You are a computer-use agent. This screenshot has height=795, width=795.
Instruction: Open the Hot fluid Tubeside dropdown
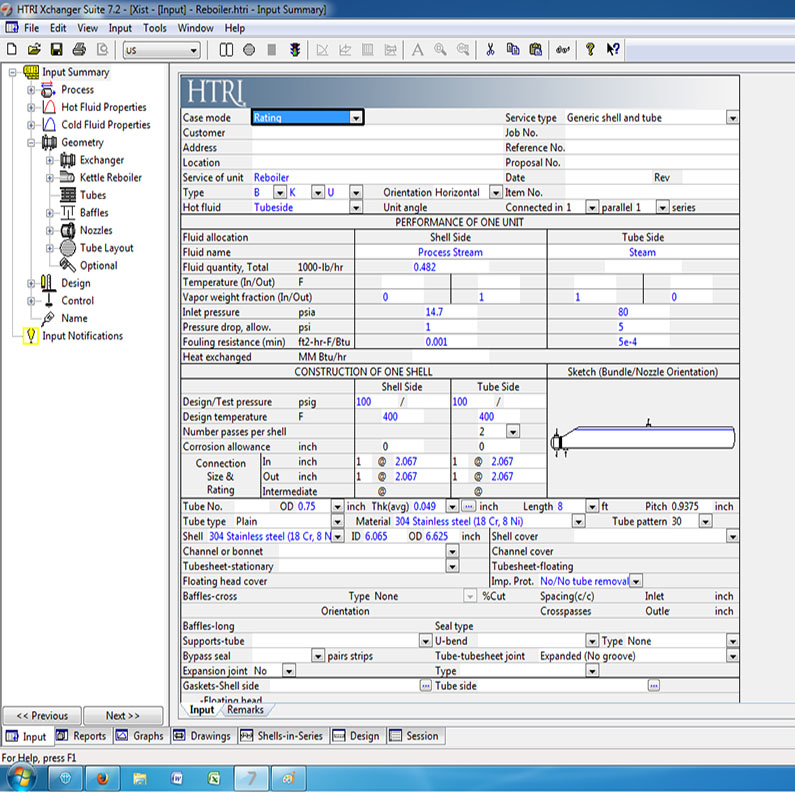[356, 208]
